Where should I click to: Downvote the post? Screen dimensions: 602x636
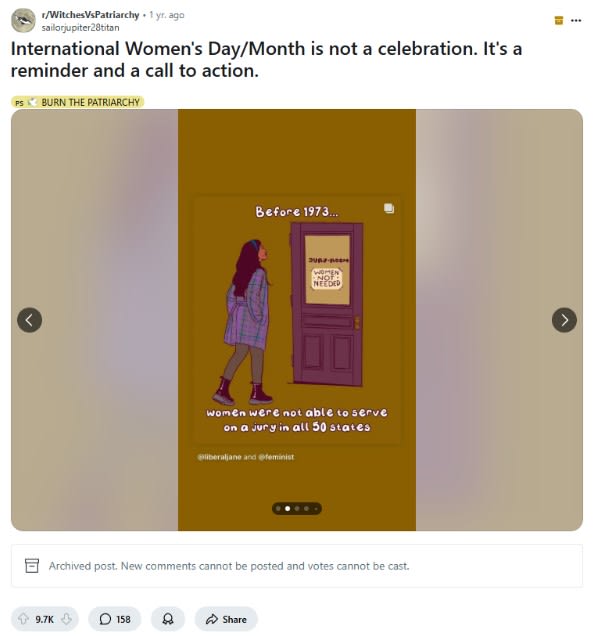click(67, 619)
